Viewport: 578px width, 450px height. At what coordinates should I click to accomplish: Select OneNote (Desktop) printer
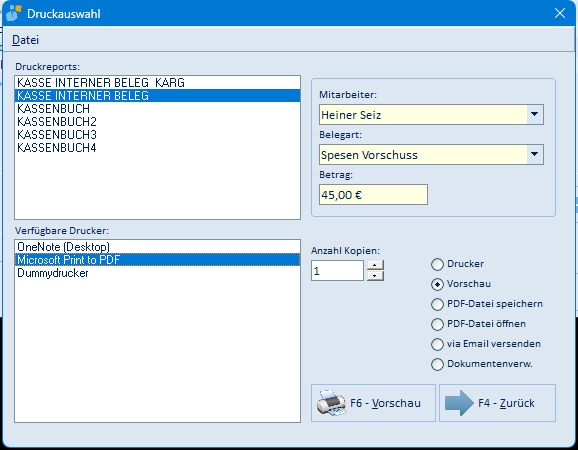click(x=157, y=247)
